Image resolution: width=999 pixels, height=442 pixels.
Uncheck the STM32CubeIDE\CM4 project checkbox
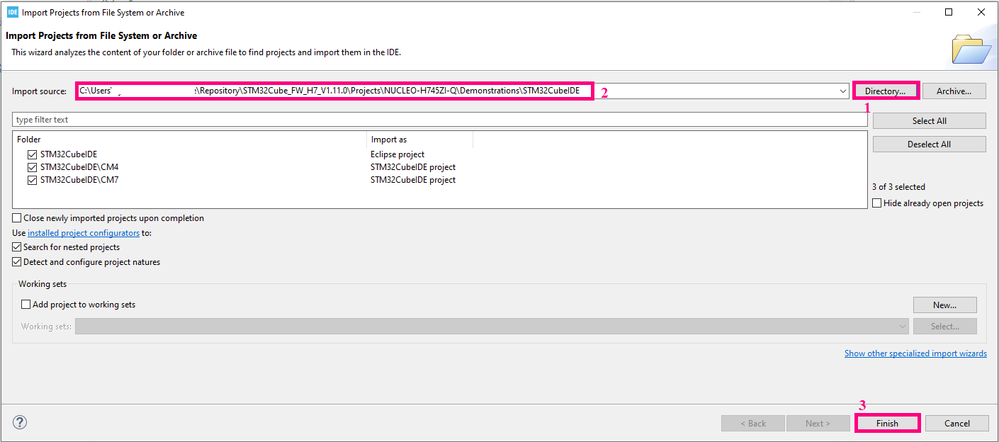point(32,167)
